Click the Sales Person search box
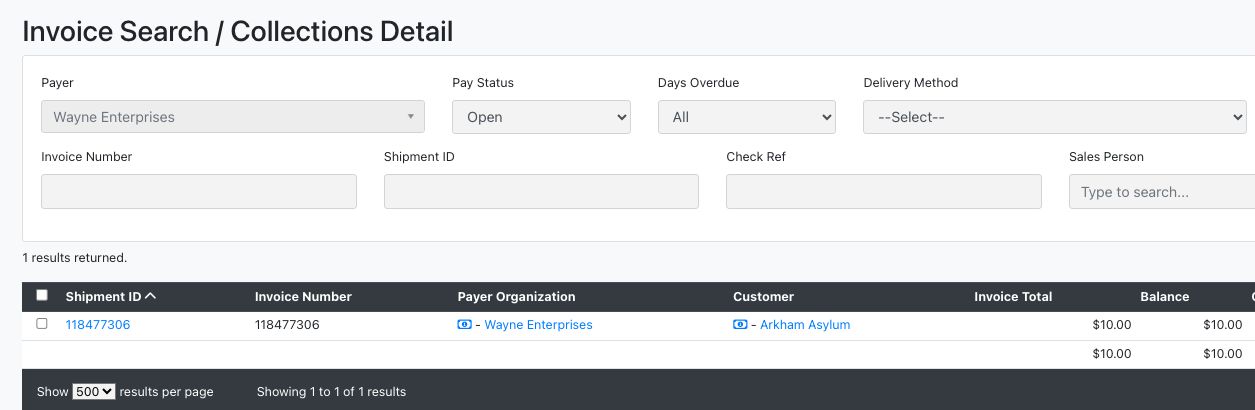Screen dimensions: 1255x410 tap(1162, 192)
